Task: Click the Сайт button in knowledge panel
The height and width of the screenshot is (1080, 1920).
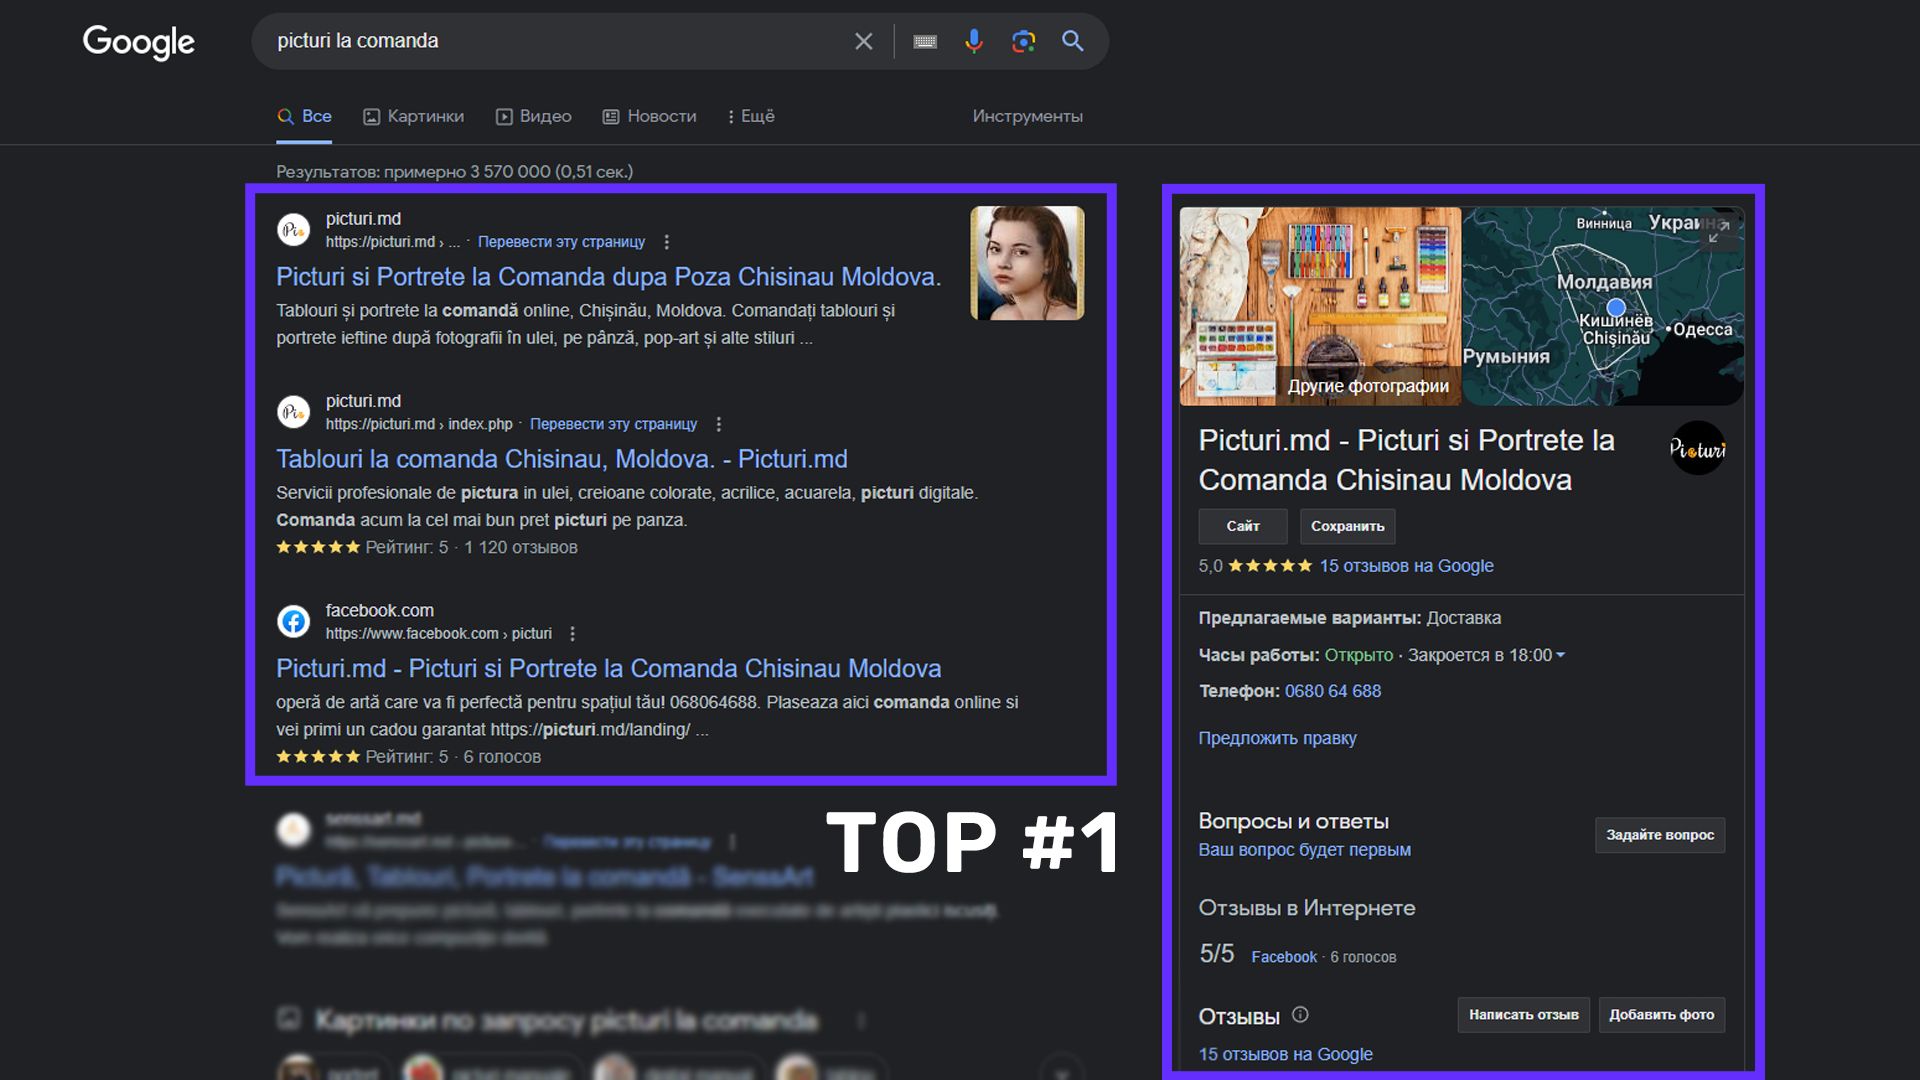Action: tap(1242, 526)
